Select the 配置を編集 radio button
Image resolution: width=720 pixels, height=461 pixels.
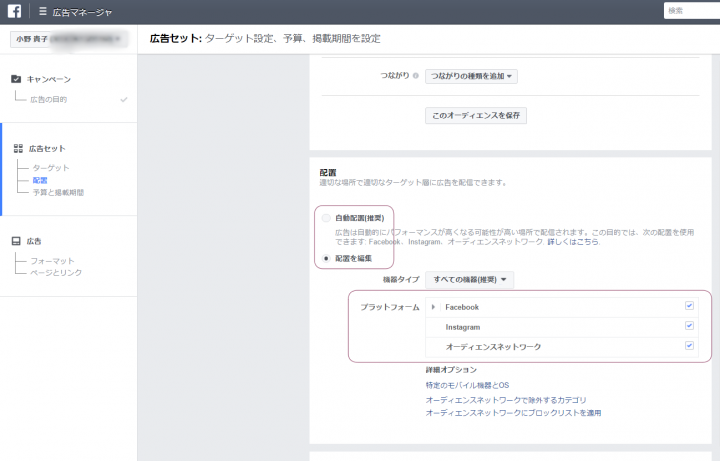(326, 259)
